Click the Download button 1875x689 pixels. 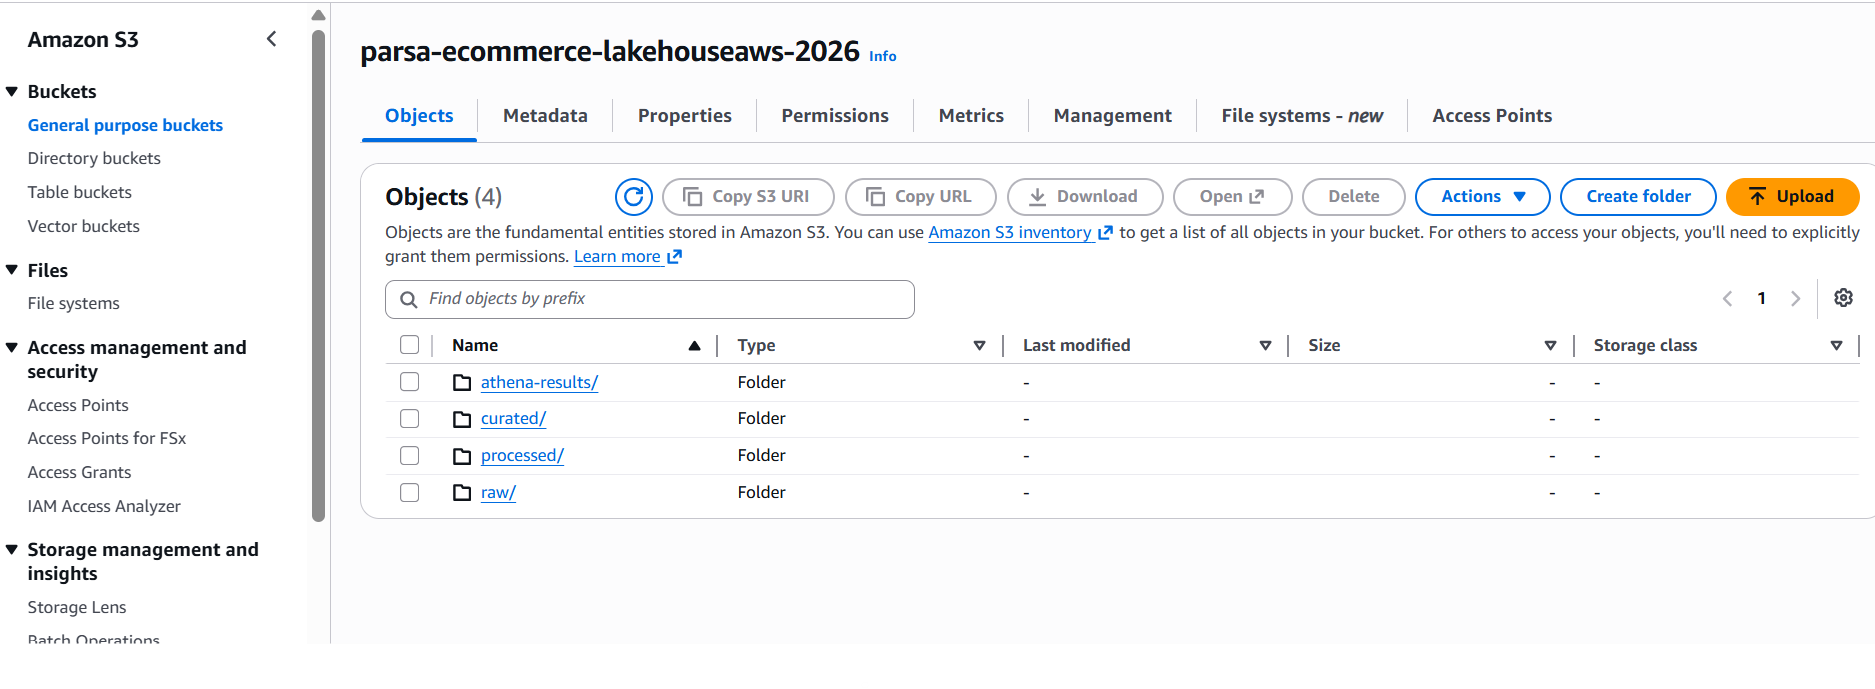pyautogui.click(x=1085, y=197)
